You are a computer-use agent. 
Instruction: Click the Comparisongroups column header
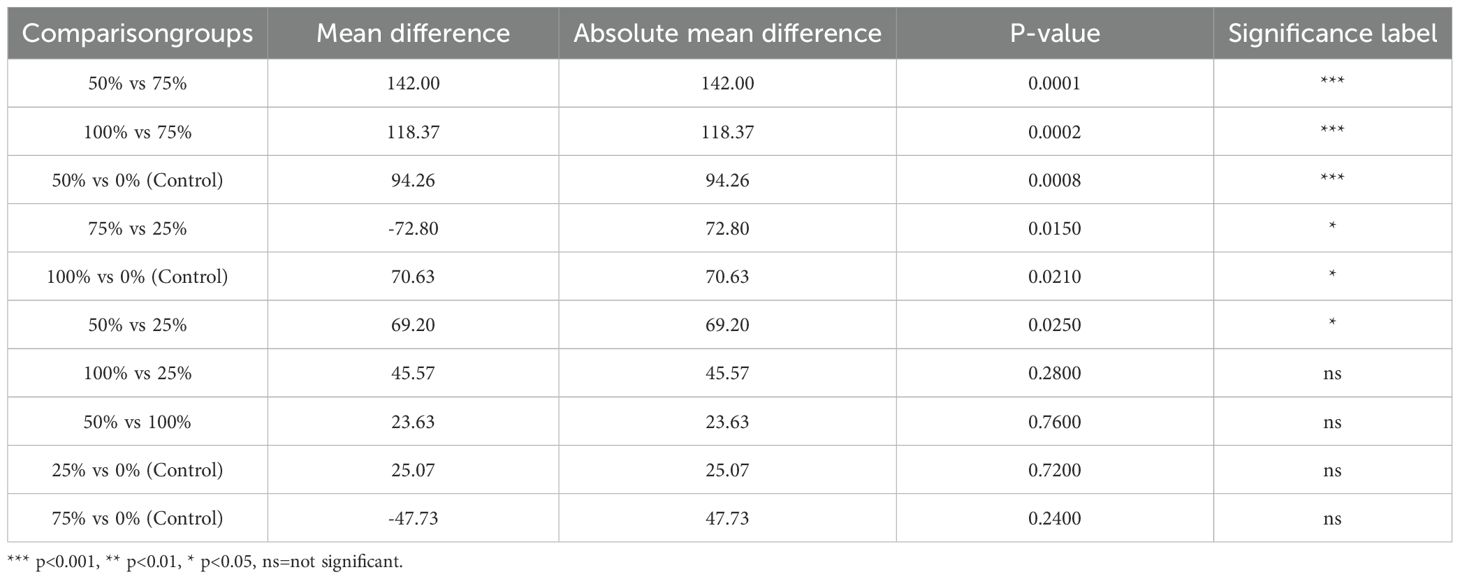138,33
